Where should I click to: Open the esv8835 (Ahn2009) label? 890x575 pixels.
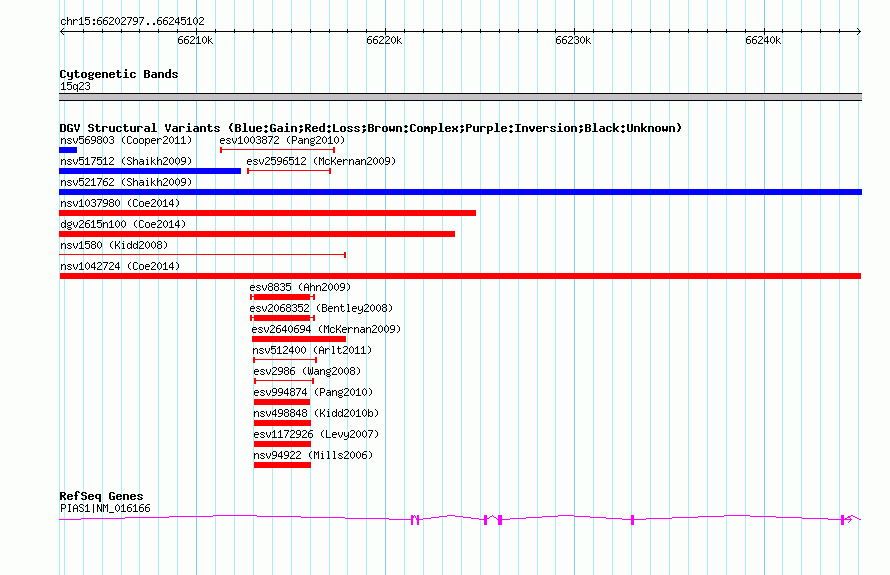pyautogui.click(x=300, y=287)
